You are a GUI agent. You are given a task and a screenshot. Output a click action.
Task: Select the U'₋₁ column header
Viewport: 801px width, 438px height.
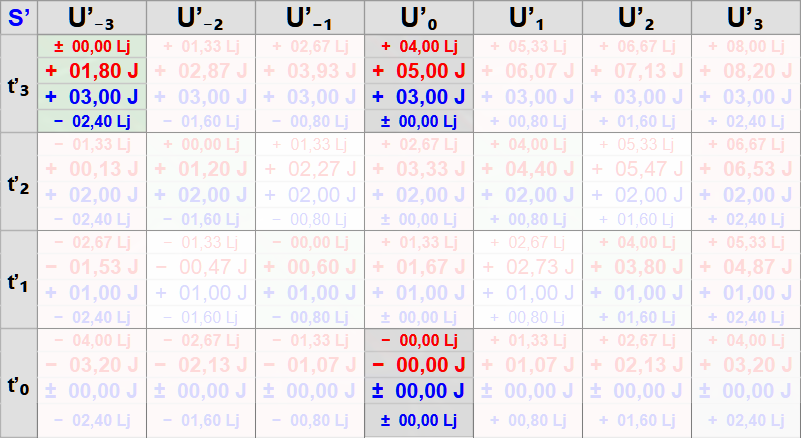pos(310,17)
